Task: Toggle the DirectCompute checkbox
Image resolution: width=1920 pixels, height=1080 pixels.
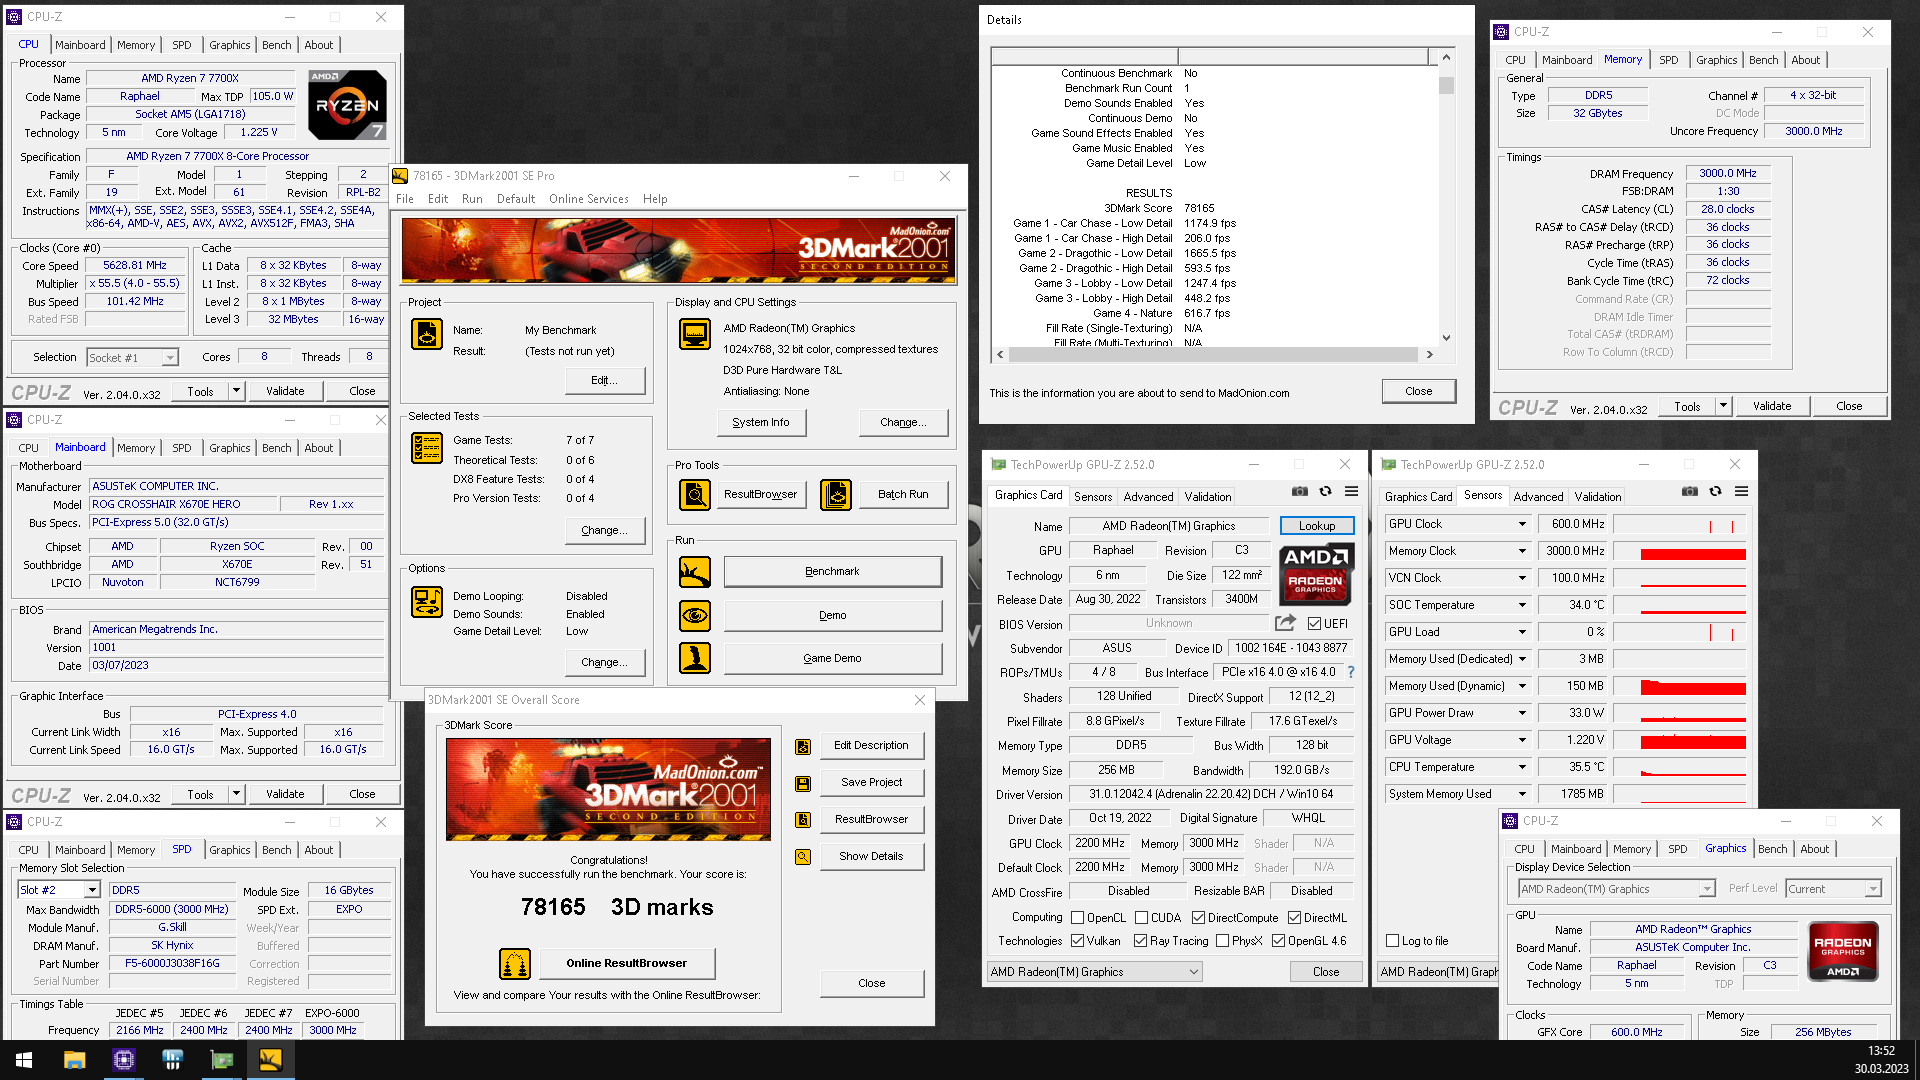Action: pyautogui.click(x=1198, y=918)
